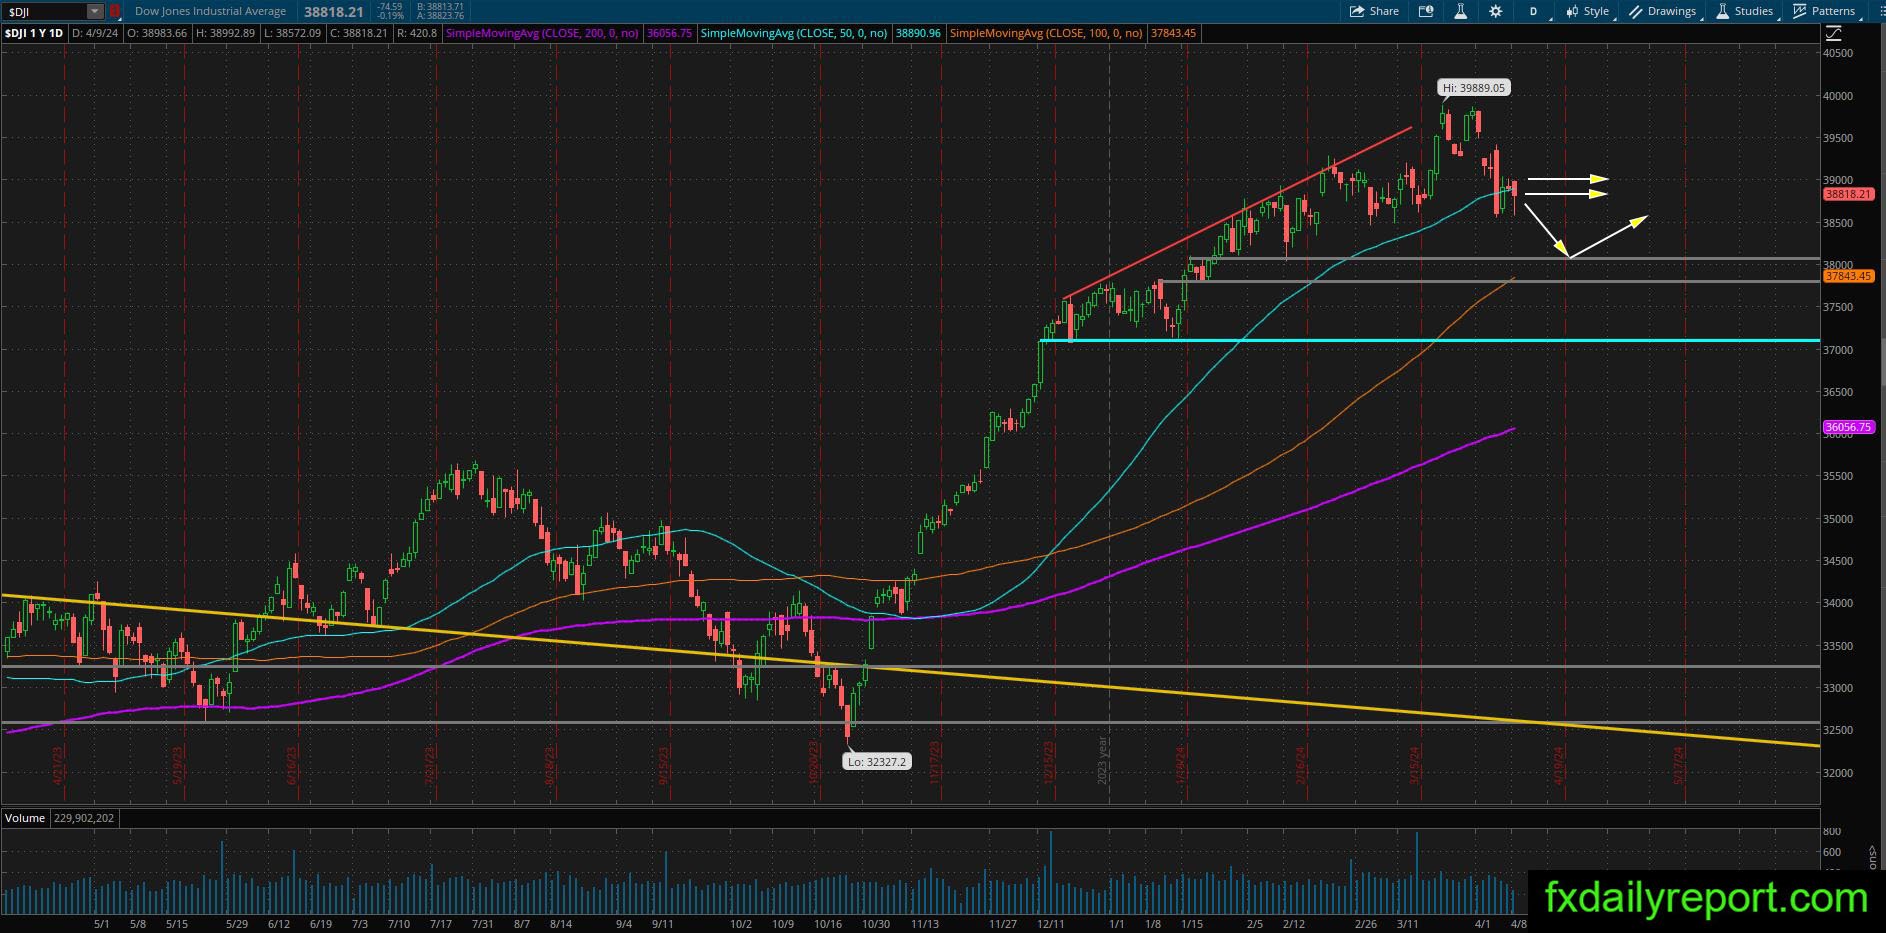Click the $DJI 1 Y 1D chart label

pos(34,33)
